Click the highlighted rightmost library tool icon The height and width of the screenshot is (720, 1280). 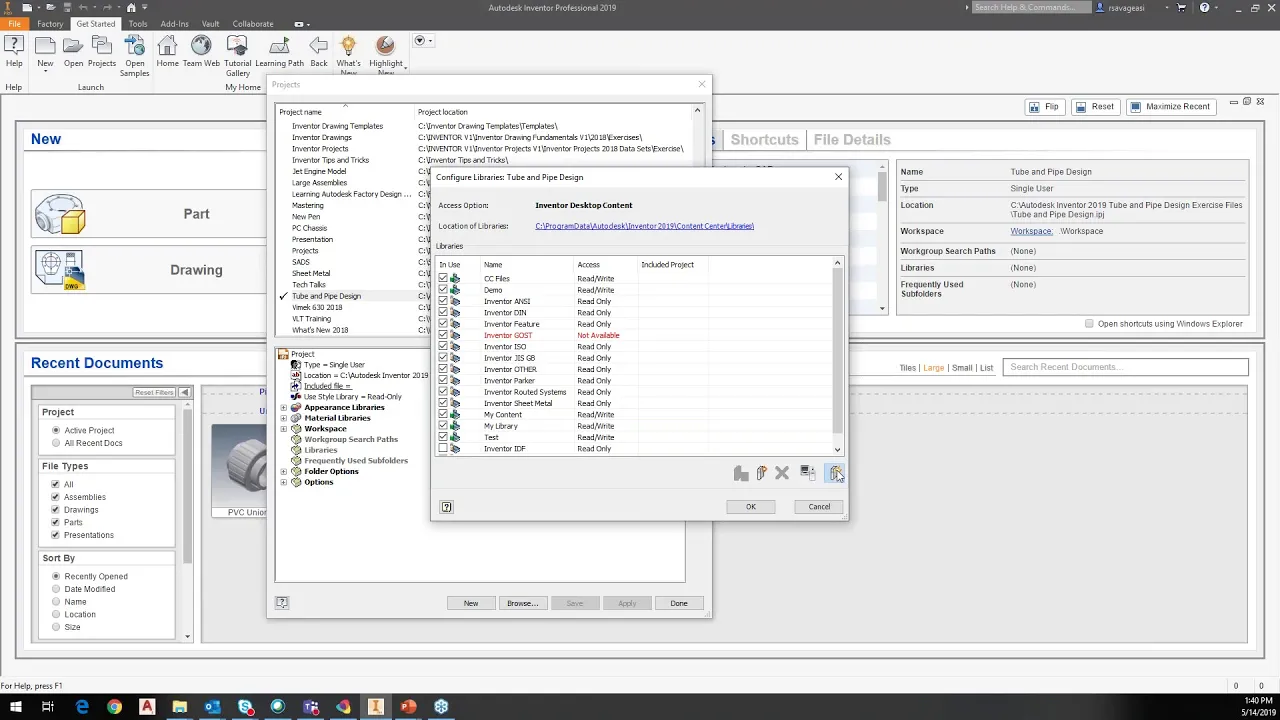[835, 473]
